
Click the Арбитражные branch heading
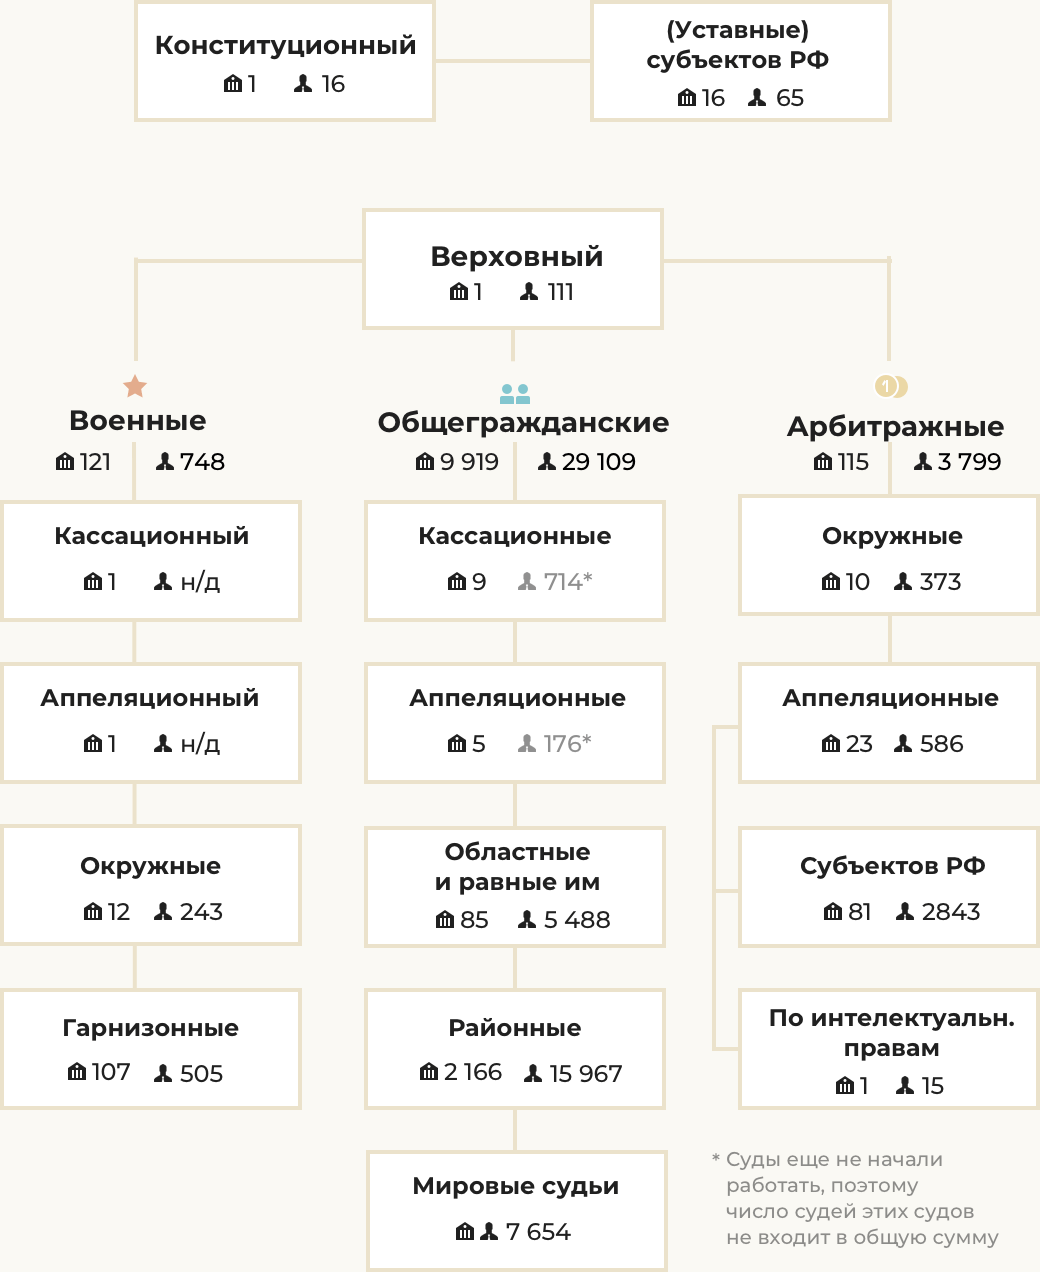[895, 426]
